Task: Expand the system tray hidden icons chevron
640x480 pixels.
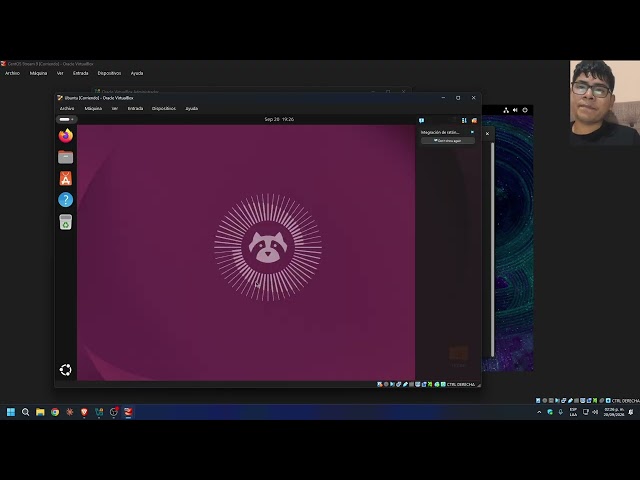Action: click(539, 413)
